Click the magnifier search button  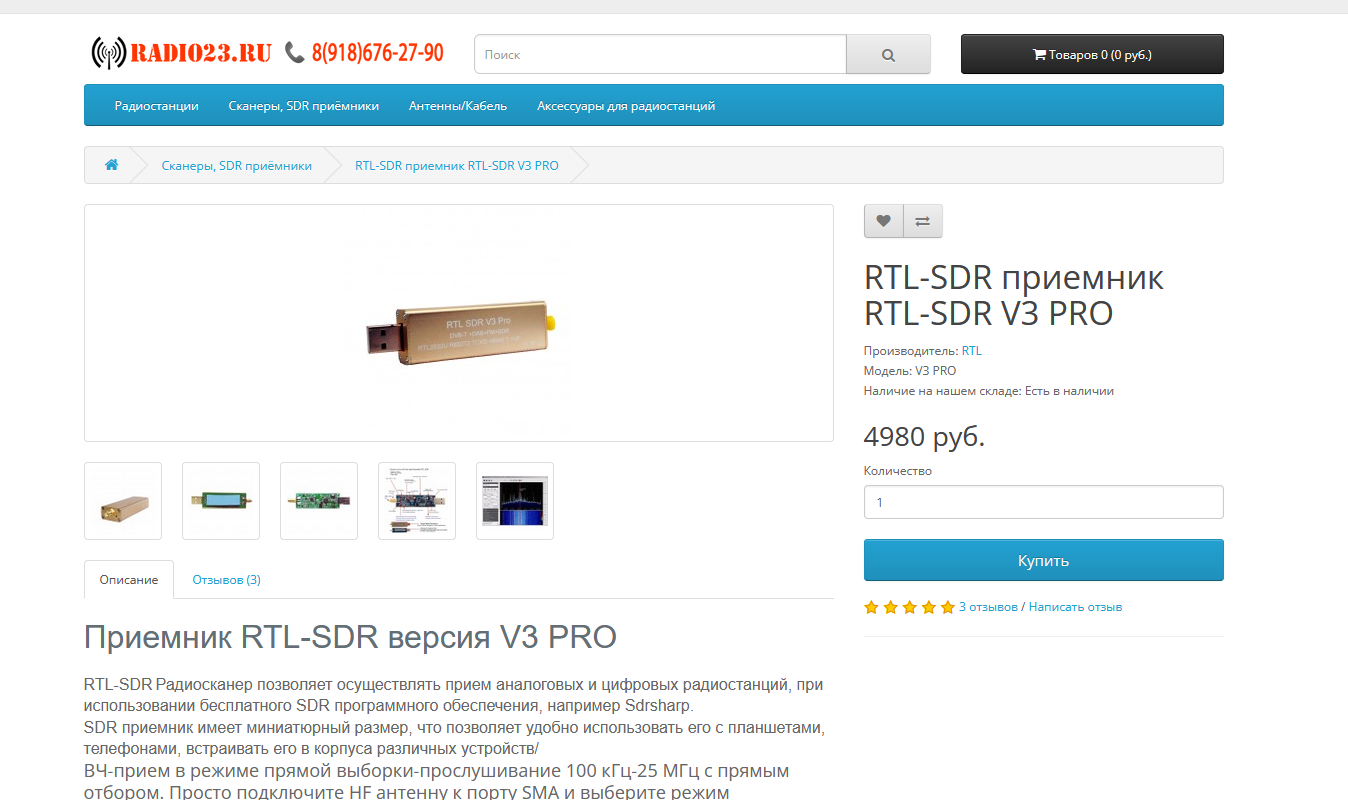coord(888,55)
